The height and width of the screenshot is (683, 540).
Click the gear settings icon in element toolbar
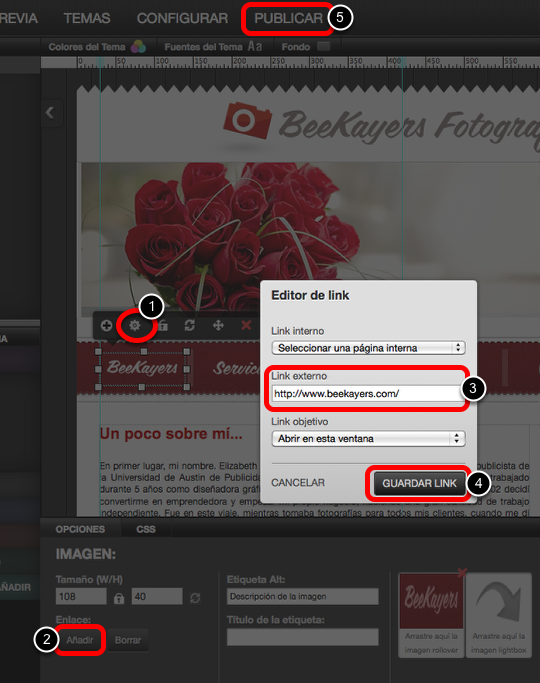(x=135, y=325)
